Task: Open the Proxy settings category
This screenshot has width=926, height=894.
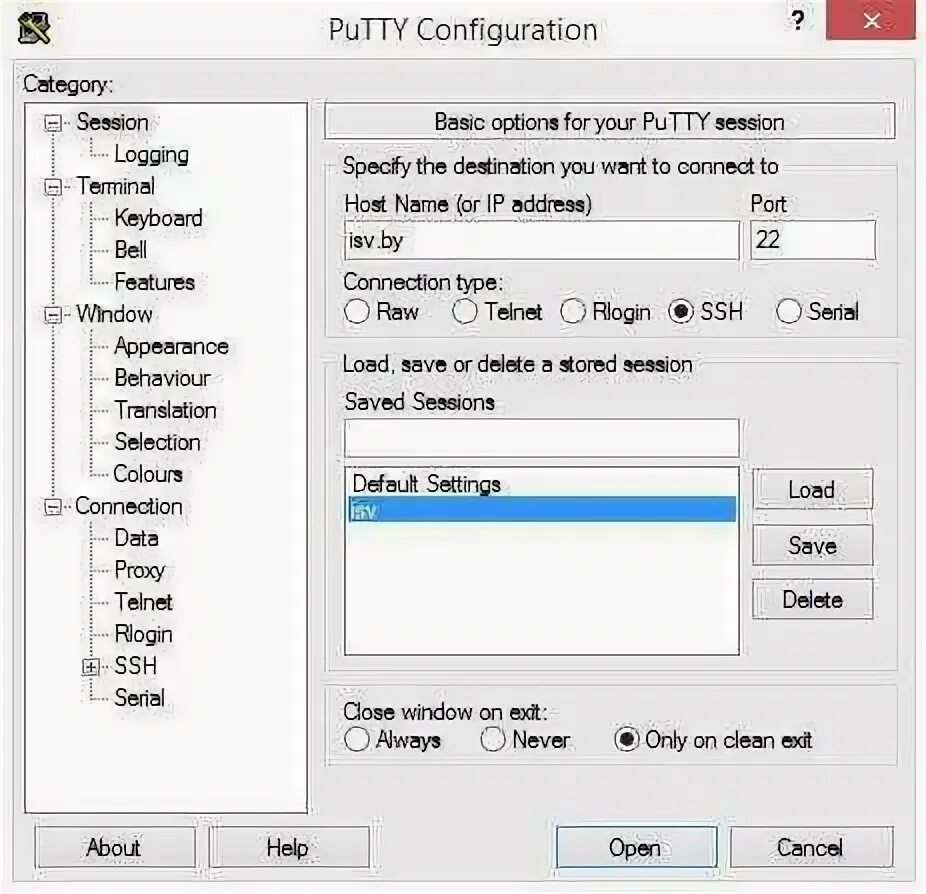Action: point(139,571)
